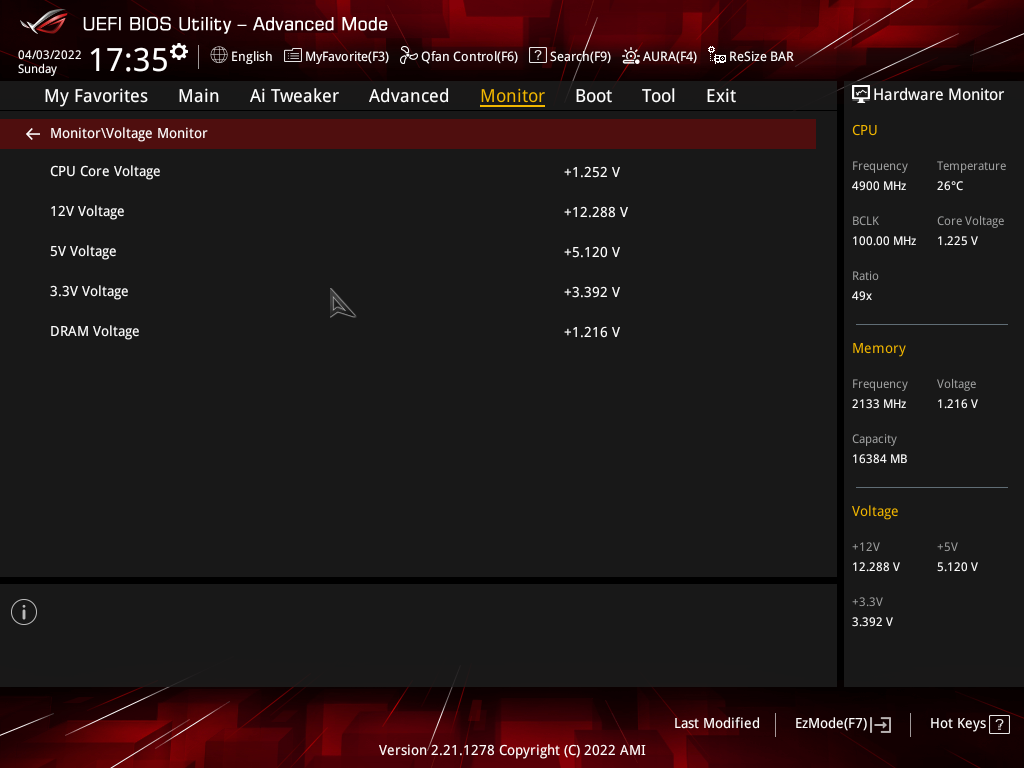Click the Hardware Monitor screen icon
The height and width of the screenshot is (768, 1024).
(x=861, y=95)
